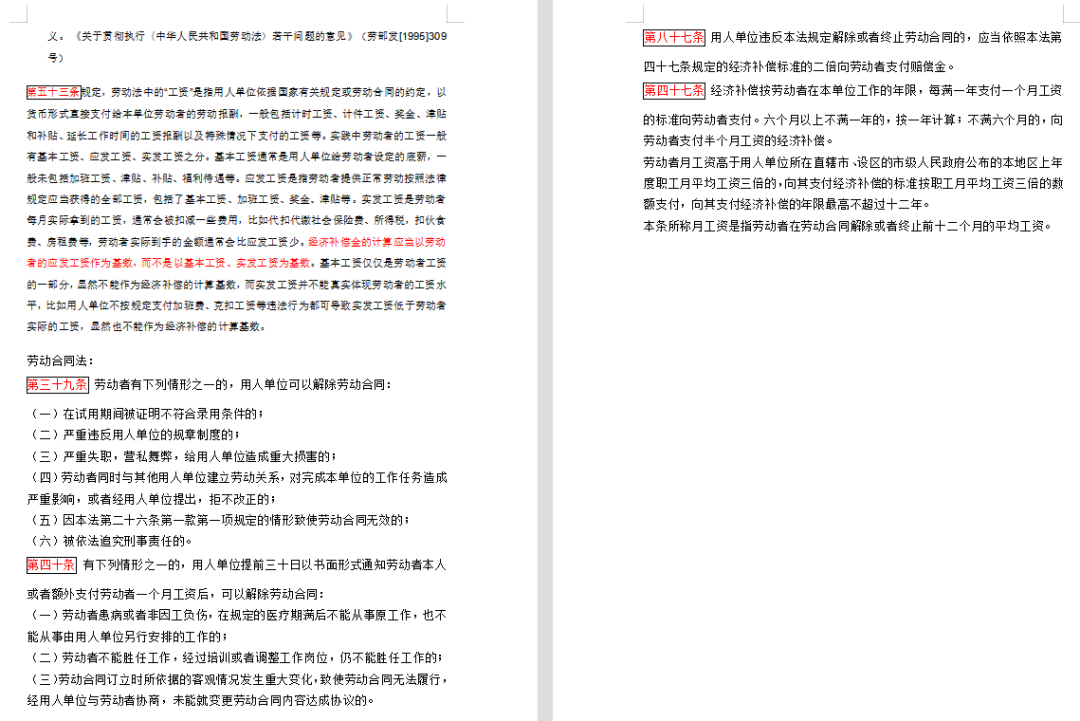1080x721 pixels.
Task: Click the line starting "劳动者月工资高于用人单位"
Action: pos(853,163)
